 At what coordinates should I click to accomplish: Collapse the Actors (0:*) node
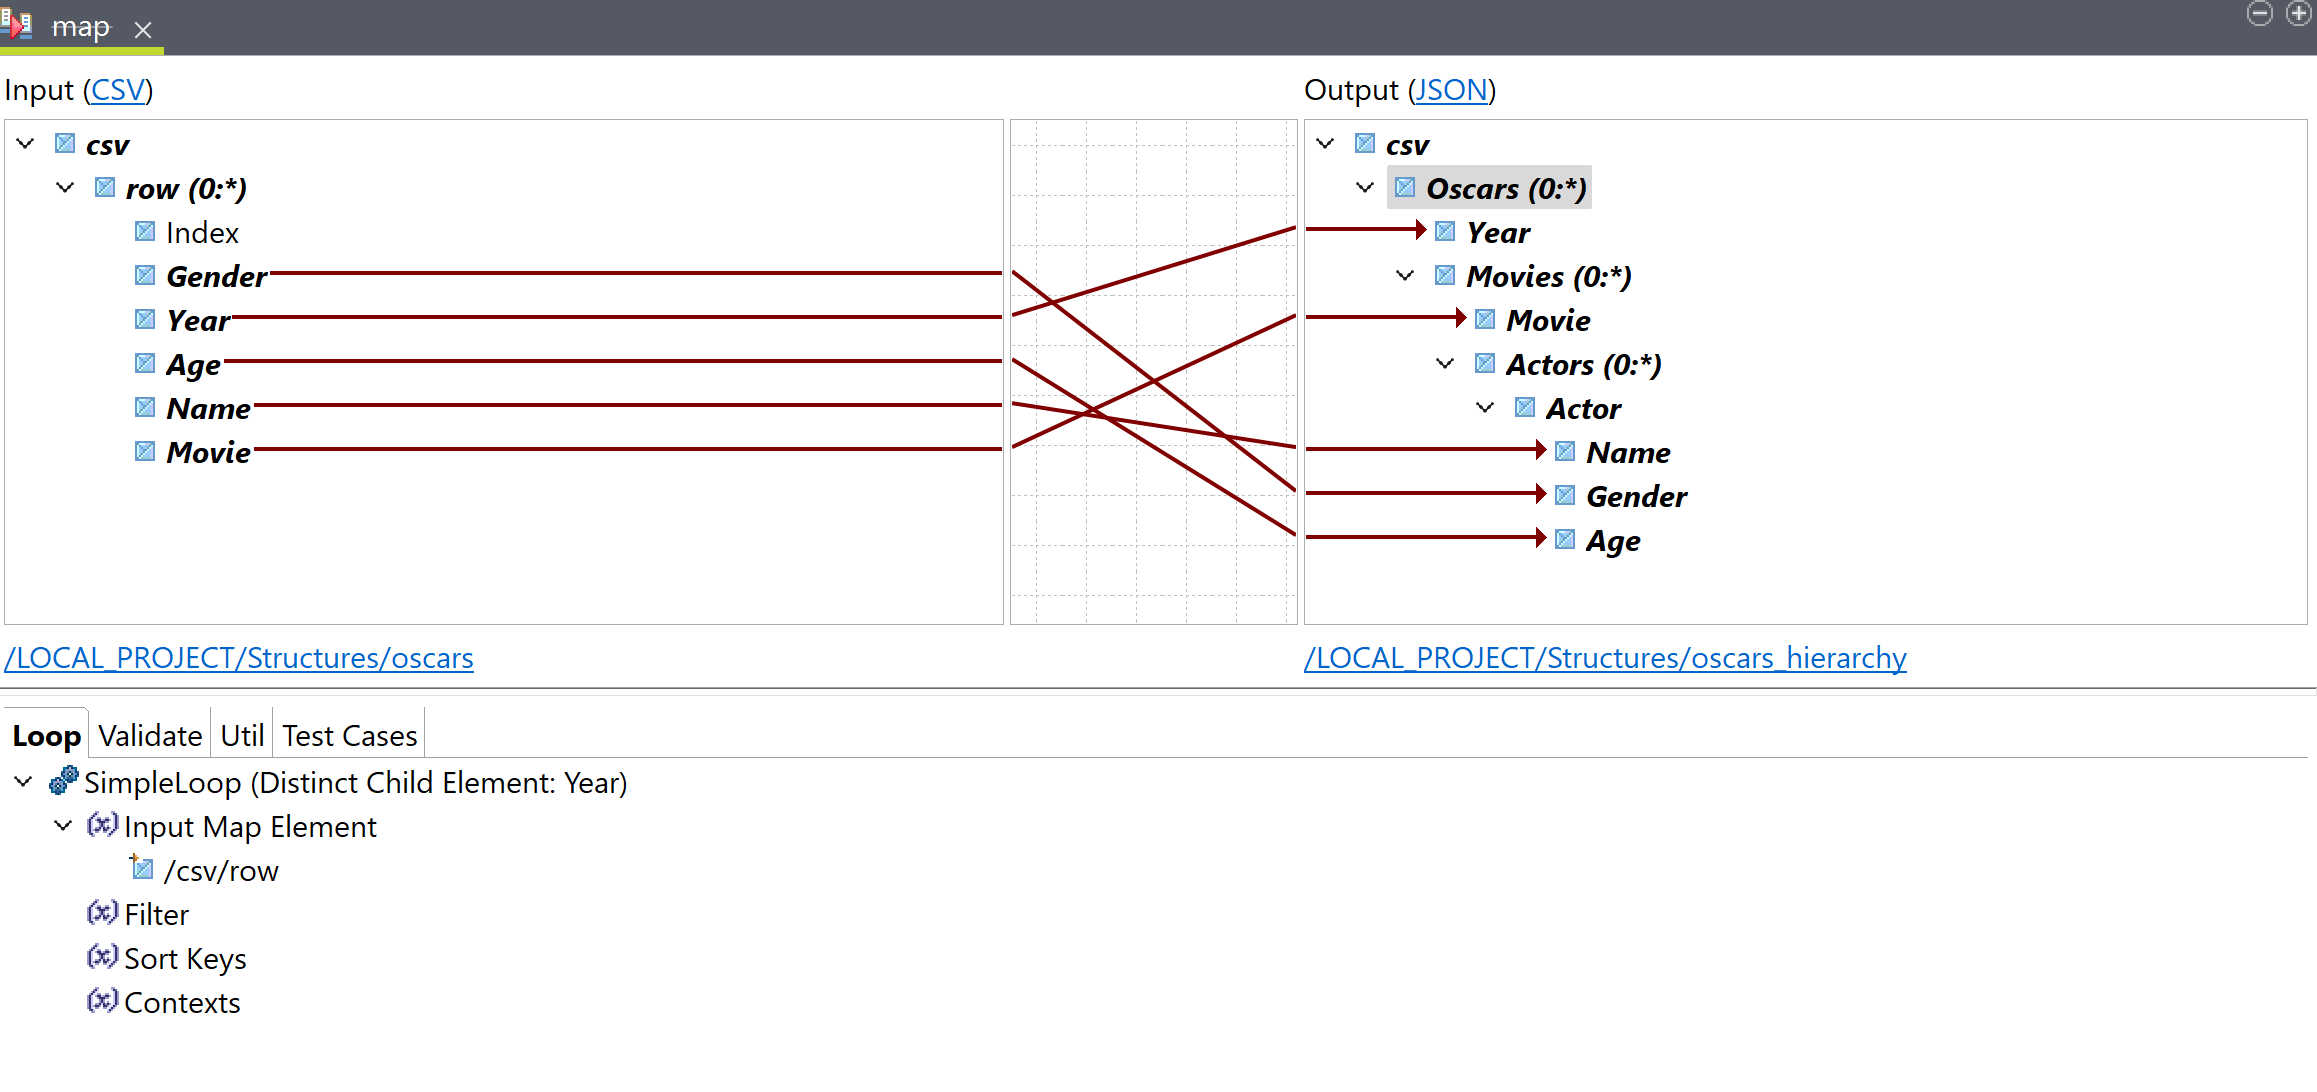[x=1445, y=364]
